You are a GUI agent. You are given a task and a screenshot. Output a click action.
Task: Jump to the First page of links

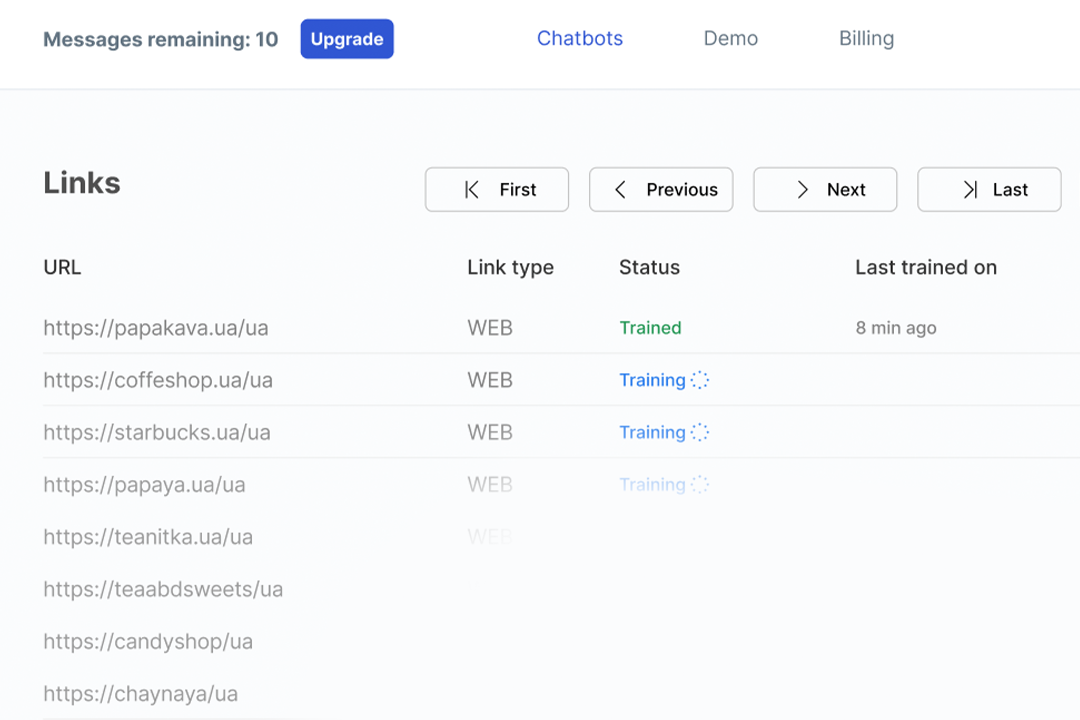click(497, 189)
